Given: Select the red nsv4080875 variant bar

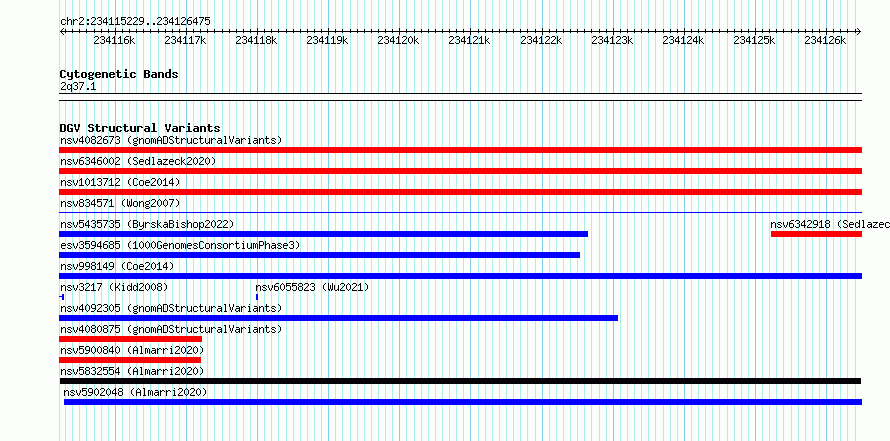Looking at the screenshot, I should click(131, 339).
